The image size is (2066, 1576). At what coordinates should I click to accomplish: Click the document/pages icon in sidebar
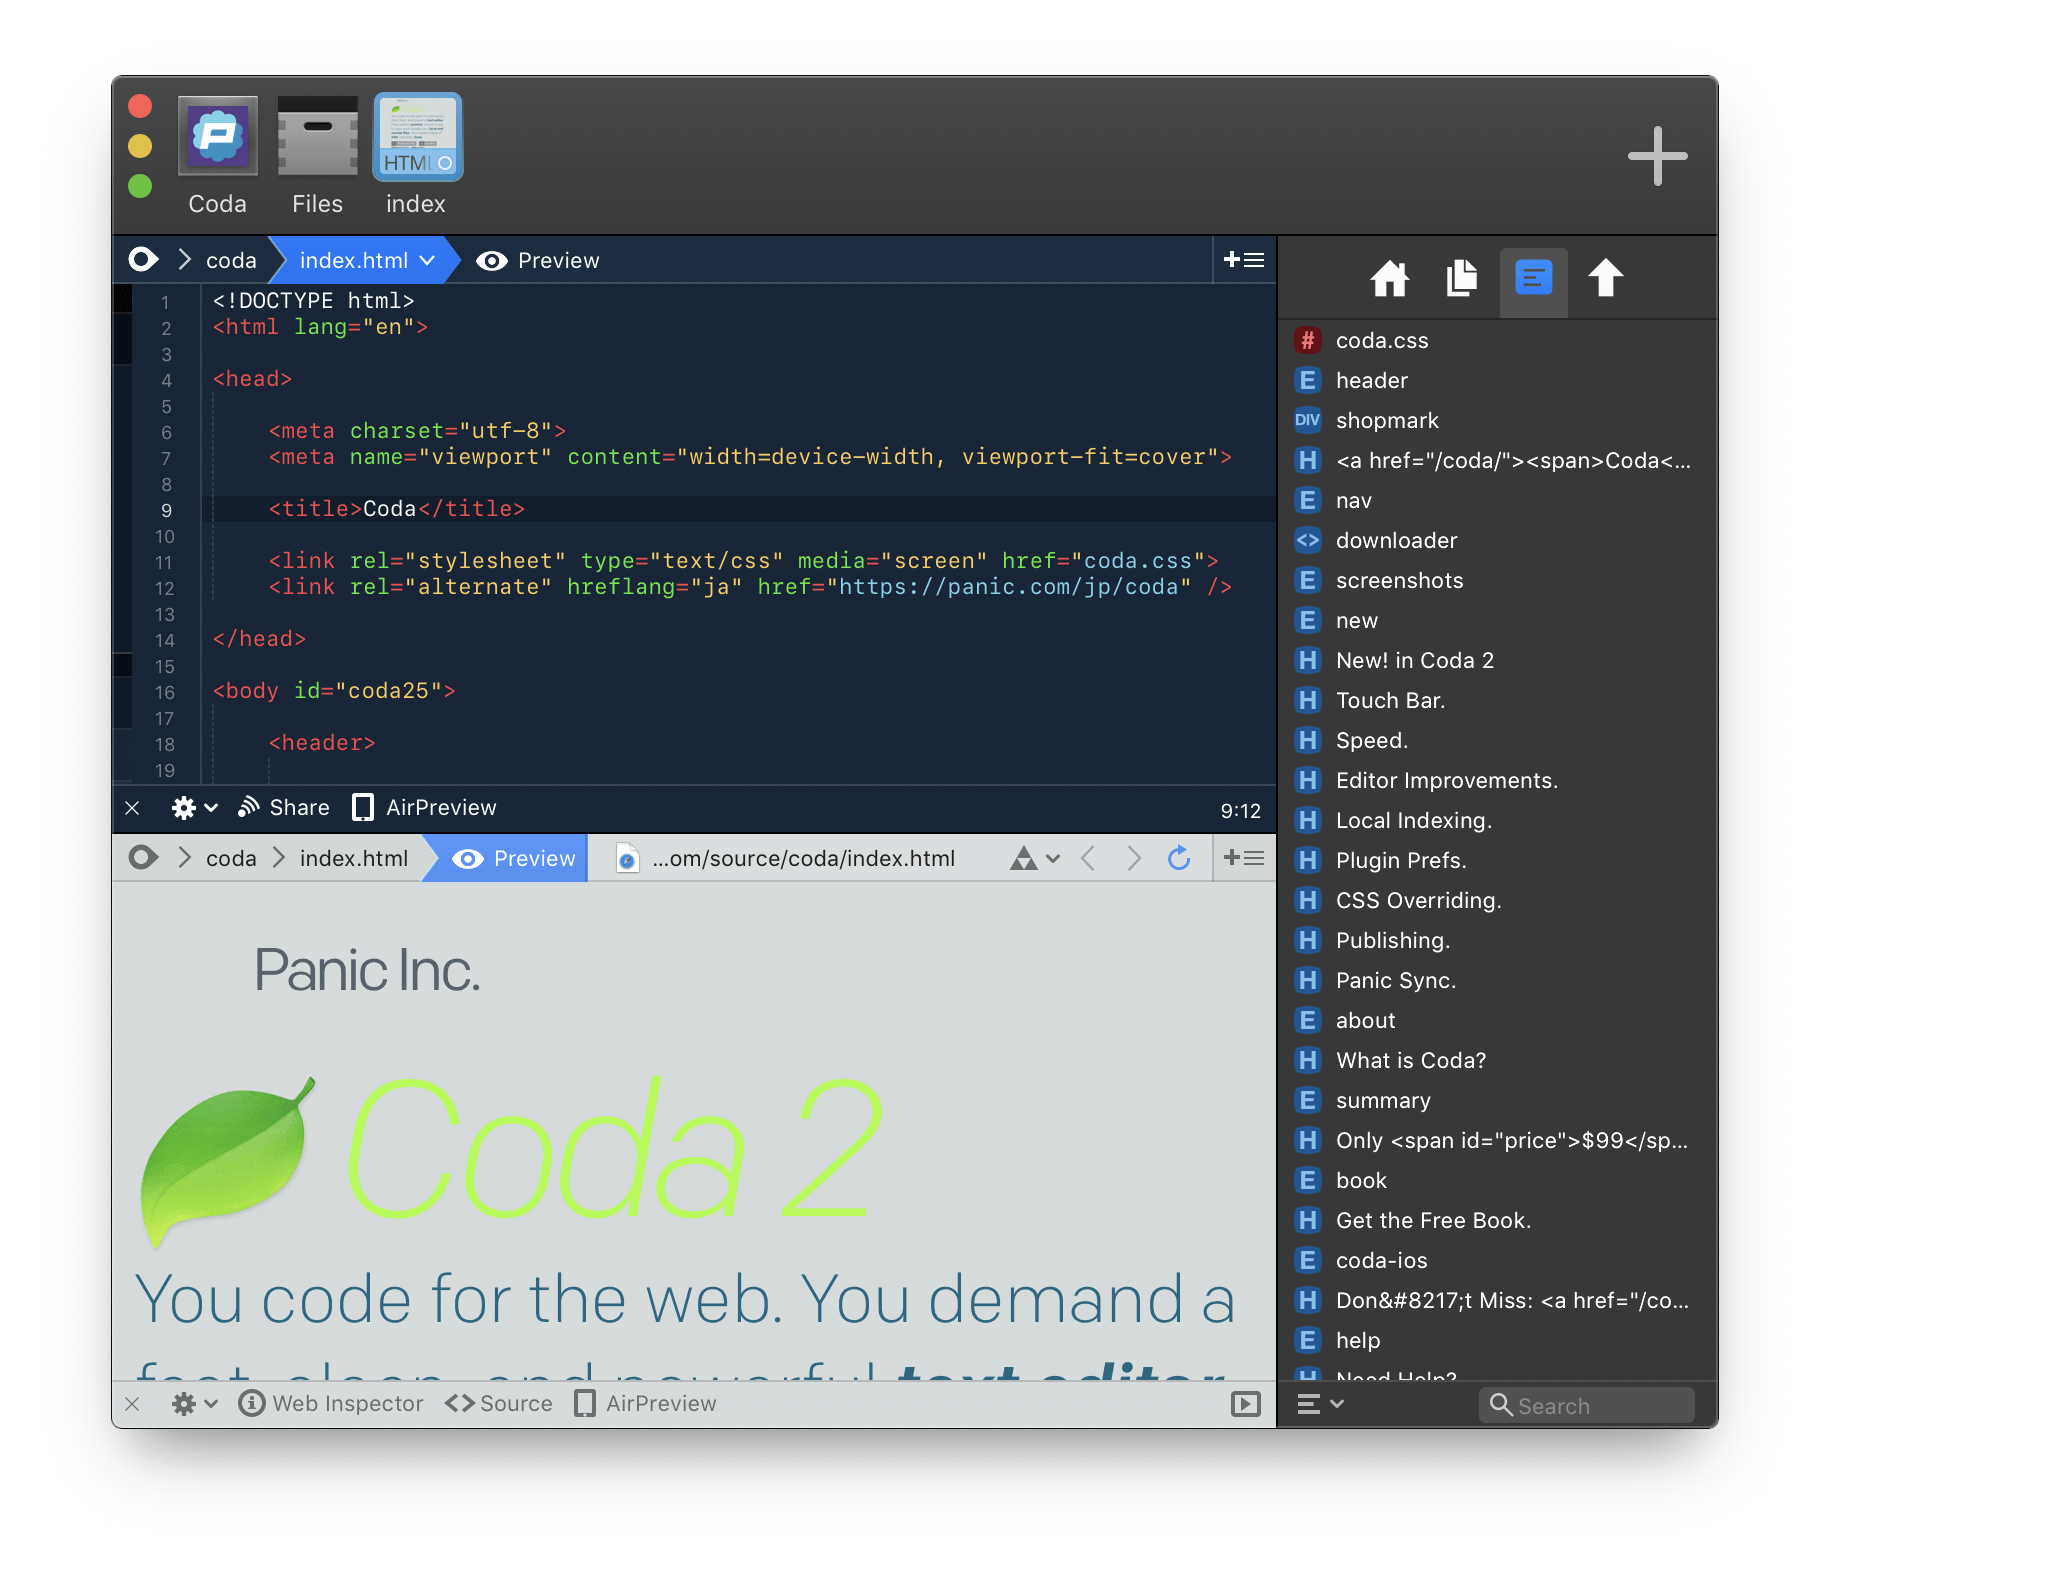[1462, 276]
